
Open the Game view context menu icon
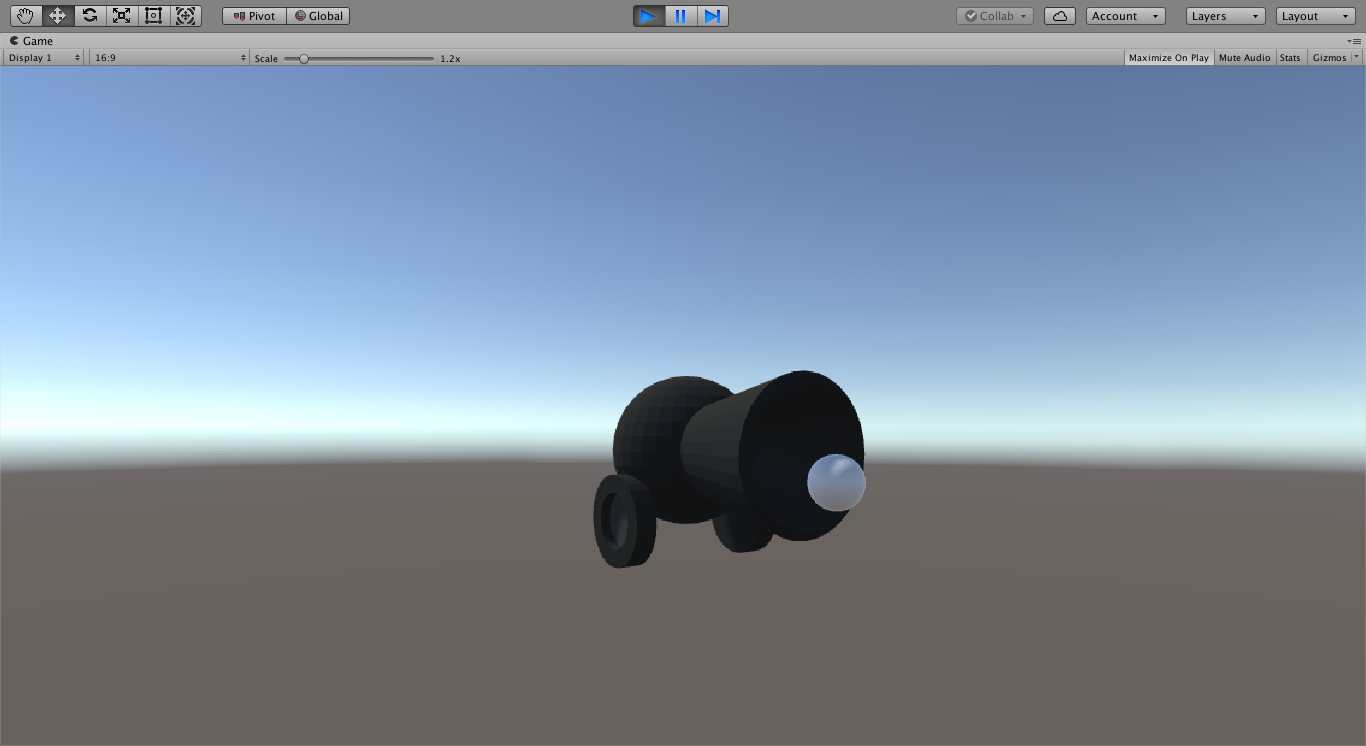1354,41
